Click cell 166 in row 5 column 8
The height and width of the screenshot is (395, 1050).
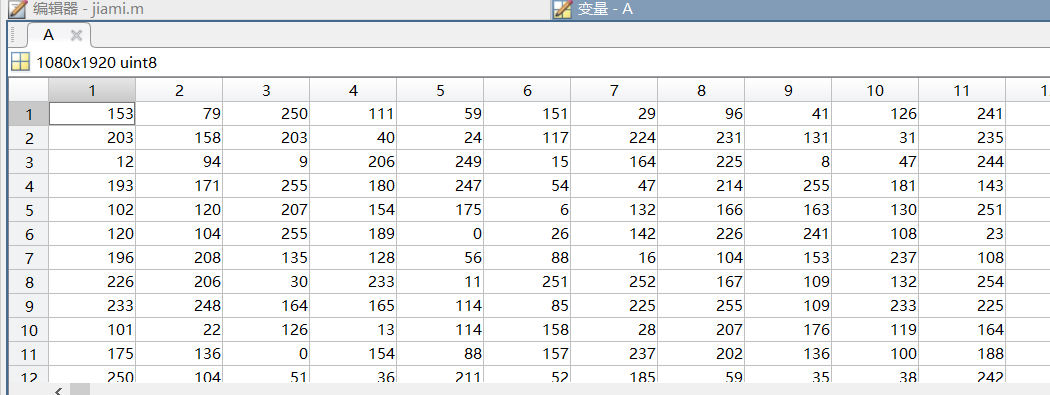point(702,210)
